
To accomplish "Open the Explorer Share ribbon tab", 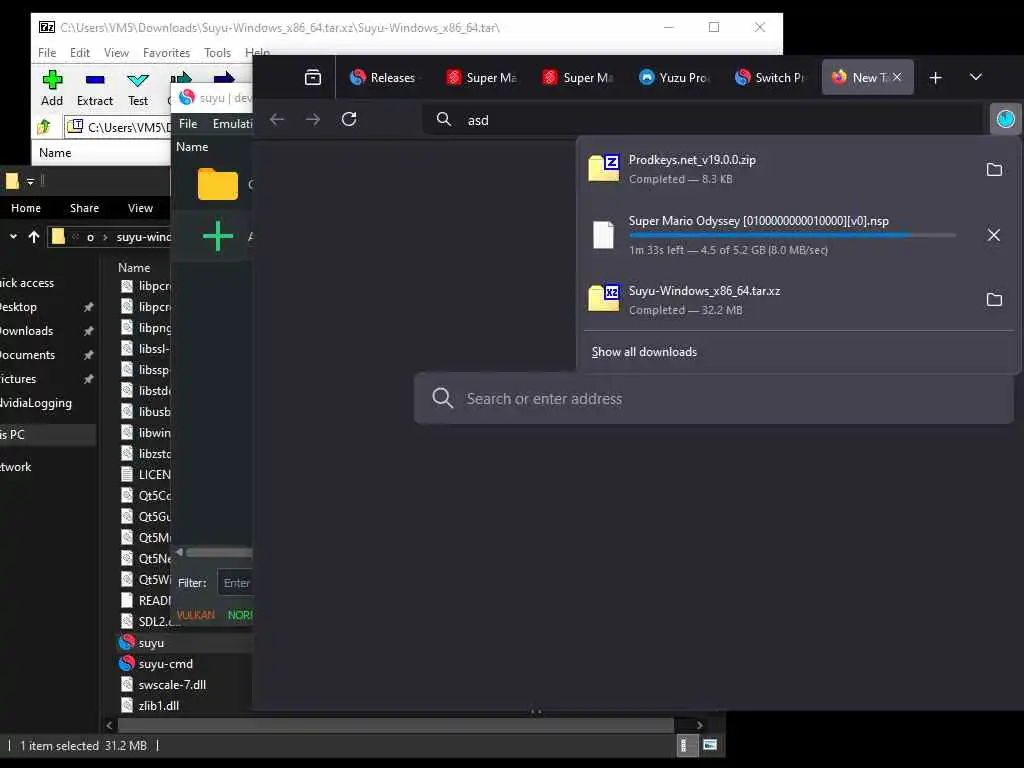I will 85,208.
